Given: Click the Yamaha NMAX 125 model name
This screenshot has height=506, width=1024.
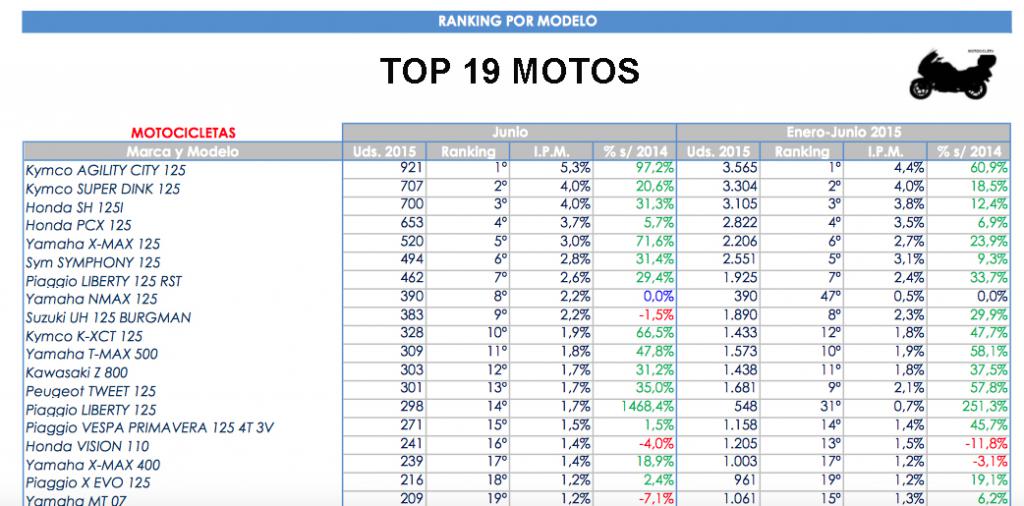Looking at the screenshot, I should [x=91, y=298].
